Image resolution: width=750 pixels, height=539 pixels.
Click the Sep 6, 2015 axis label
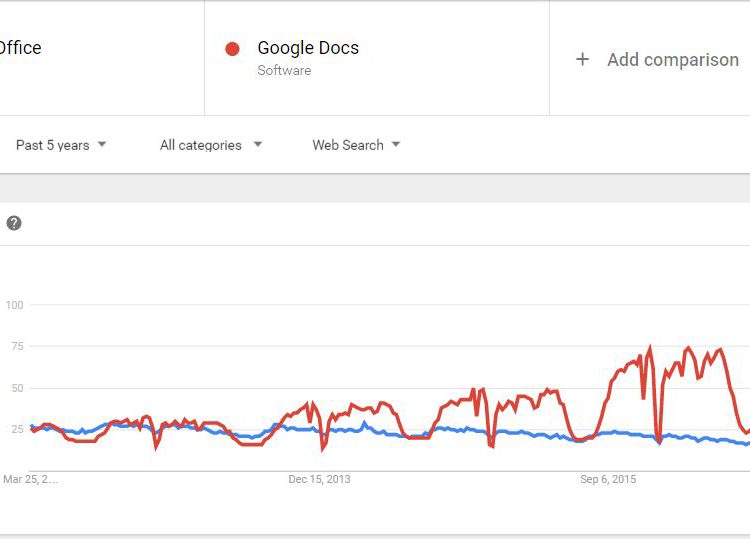[x=608, y=480]
